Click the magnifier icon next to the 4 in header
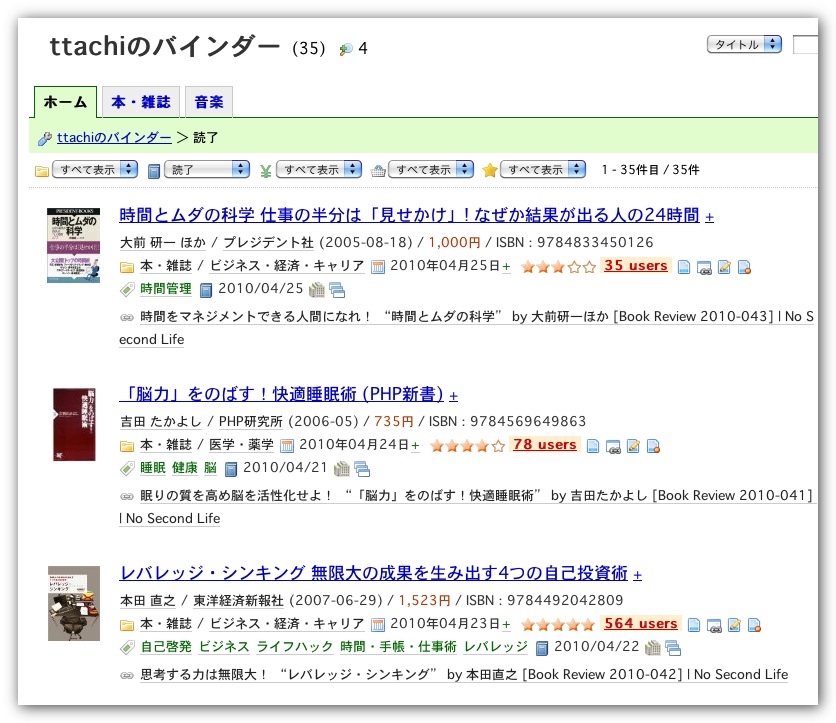This screenshot has height=723, width=836. click(x=346, y=48)
